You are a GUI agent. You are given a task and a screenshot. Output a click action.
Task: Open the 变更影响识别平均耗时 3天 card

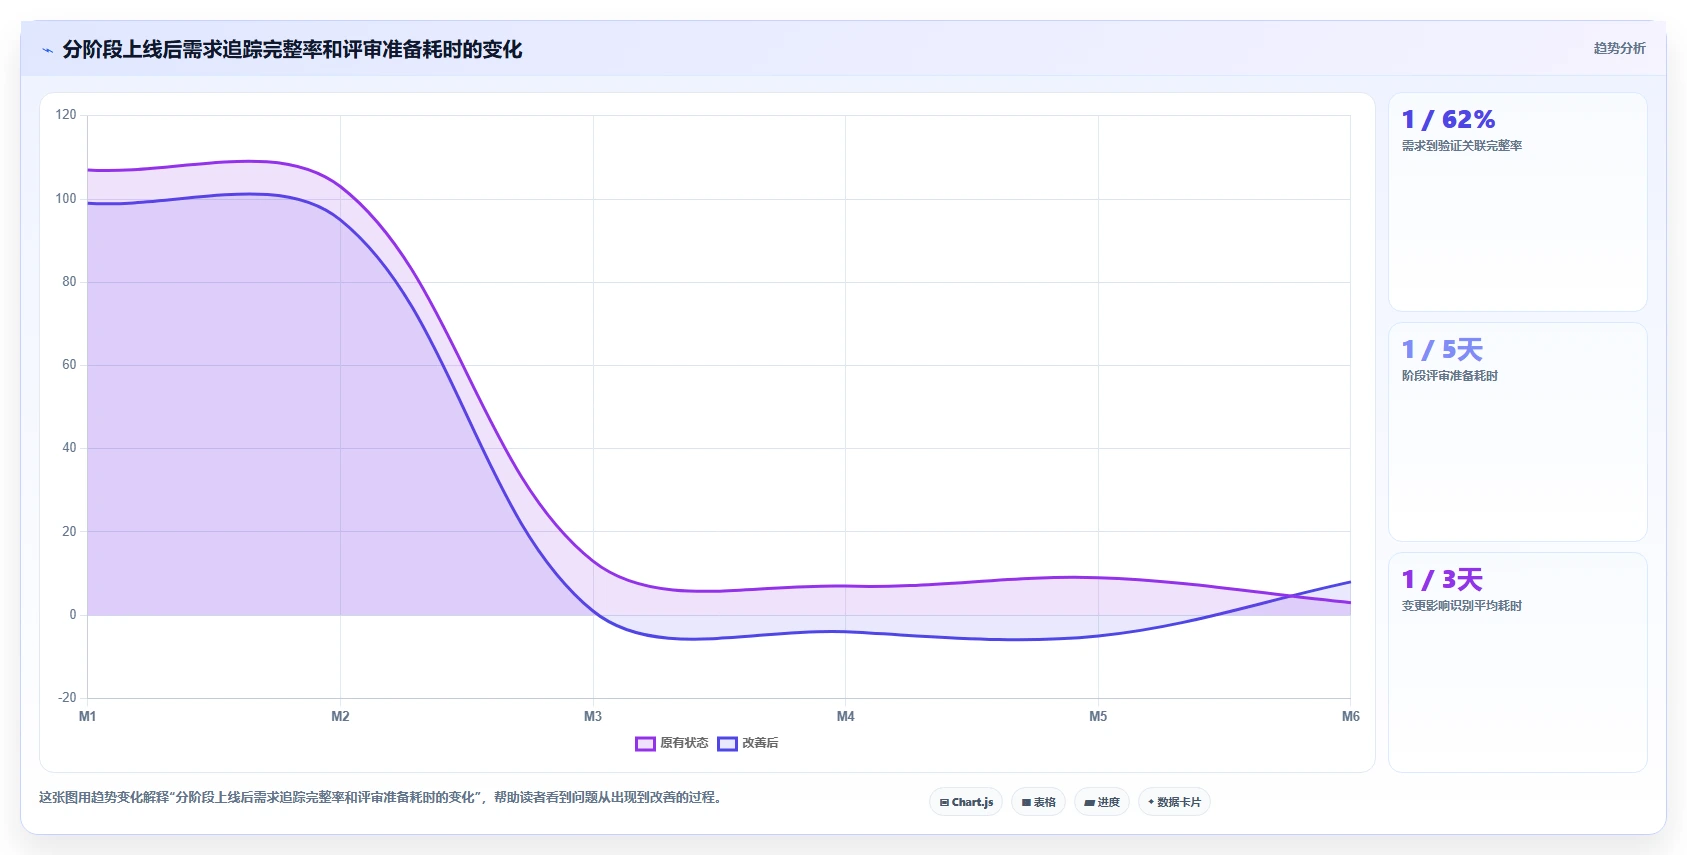tap(1517, 662)
